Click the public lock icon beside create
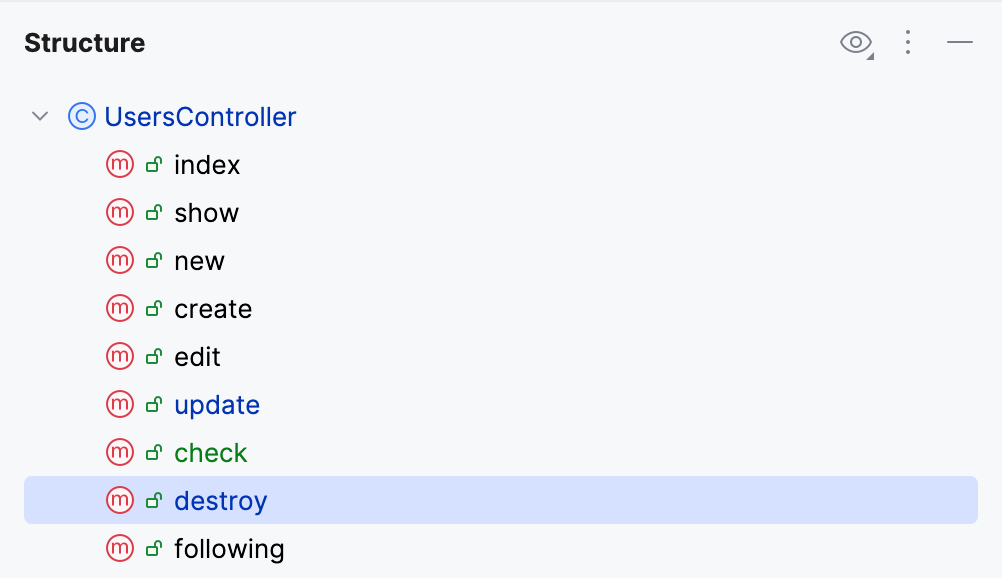 tap(152, 308)
